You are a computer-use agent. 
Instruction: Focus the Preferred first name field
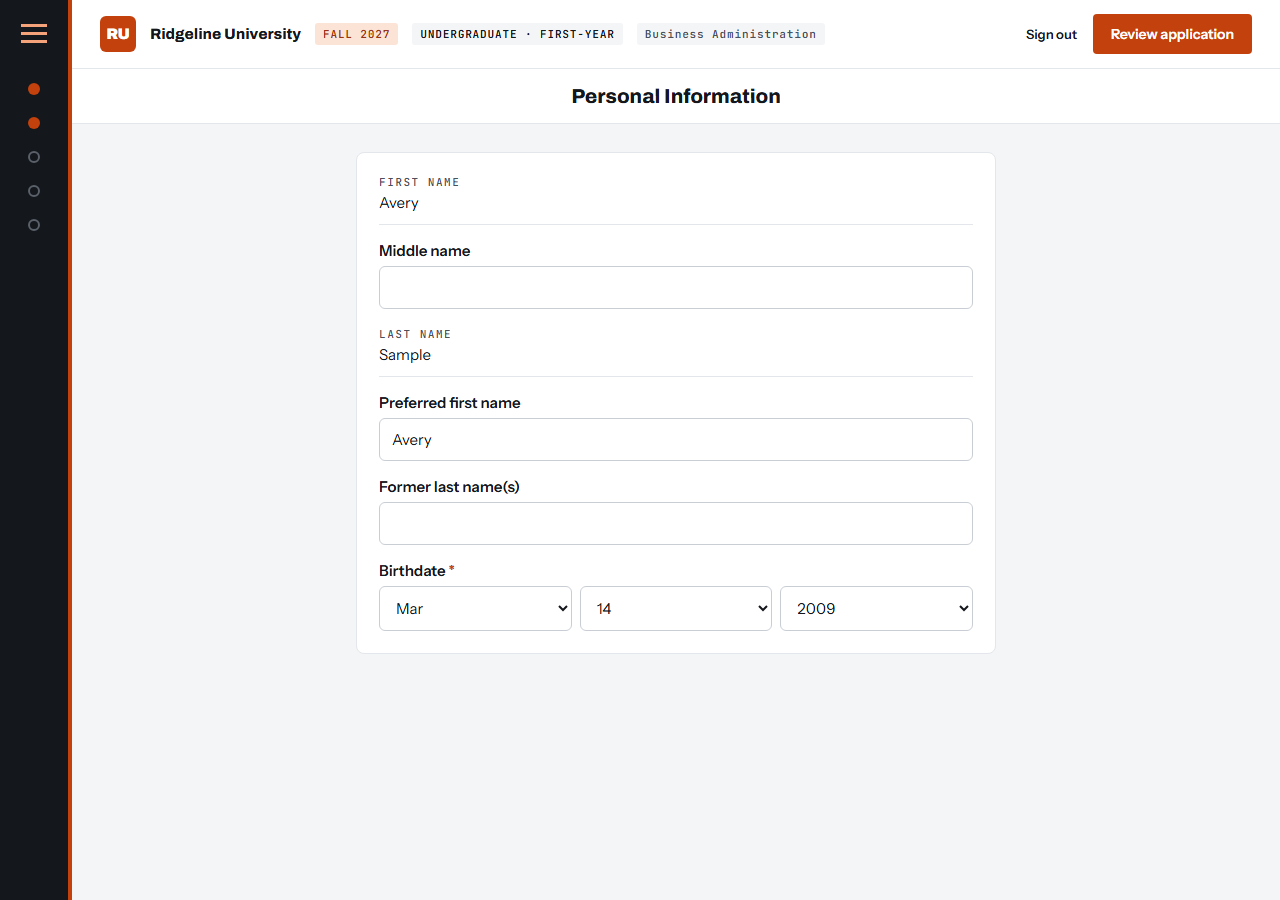676,439
